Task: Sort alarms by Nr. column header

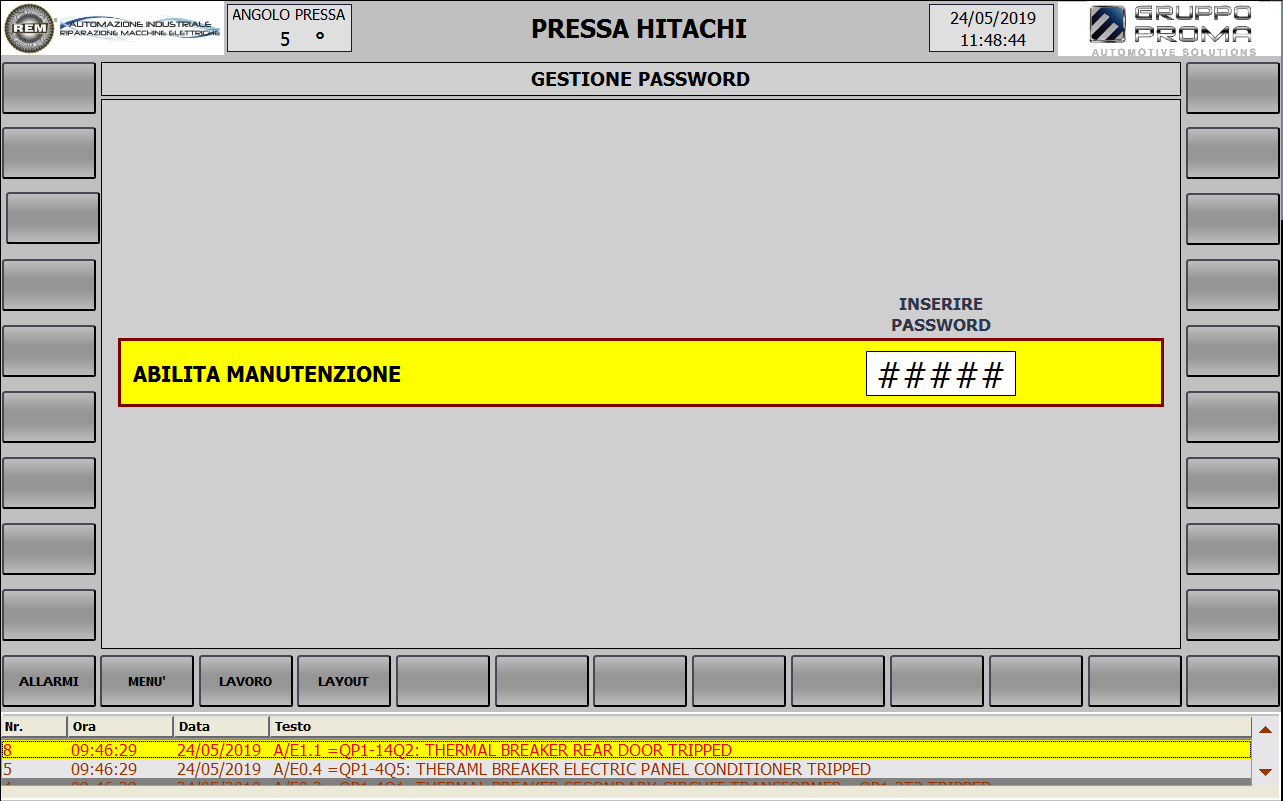Action: pyautogui.click(x=34, y=727)
